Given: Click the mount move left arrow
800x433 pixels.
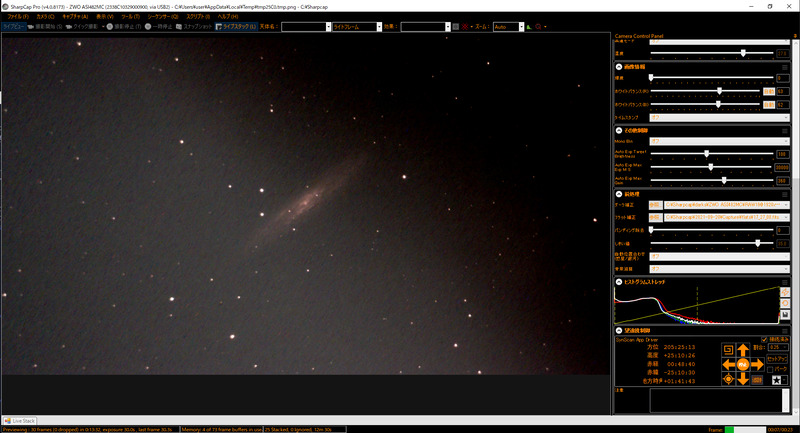Looking at the screenshot, I should [x=729, y=364].
